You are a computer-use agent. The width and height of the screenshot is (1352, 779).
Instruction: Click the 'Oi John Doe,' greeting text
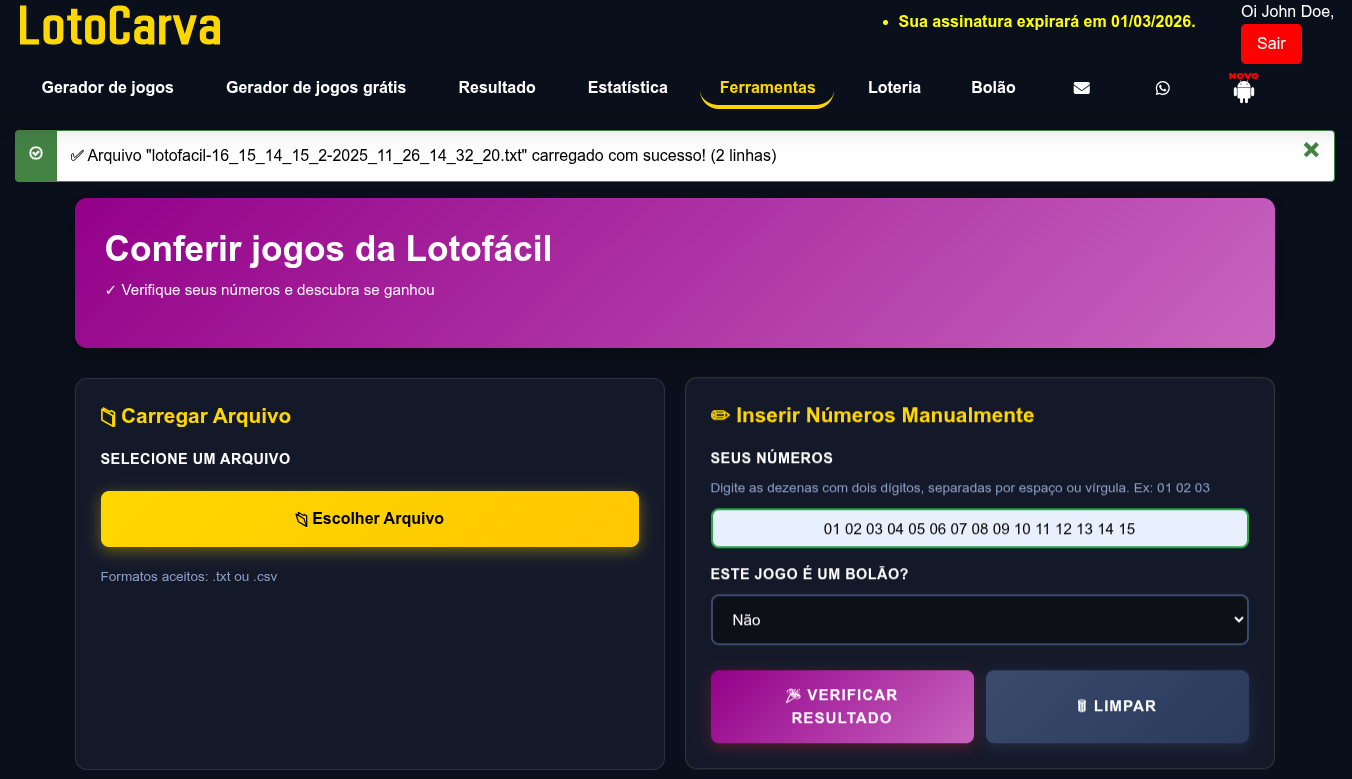pyautogui.click(x=1287, y=11)
